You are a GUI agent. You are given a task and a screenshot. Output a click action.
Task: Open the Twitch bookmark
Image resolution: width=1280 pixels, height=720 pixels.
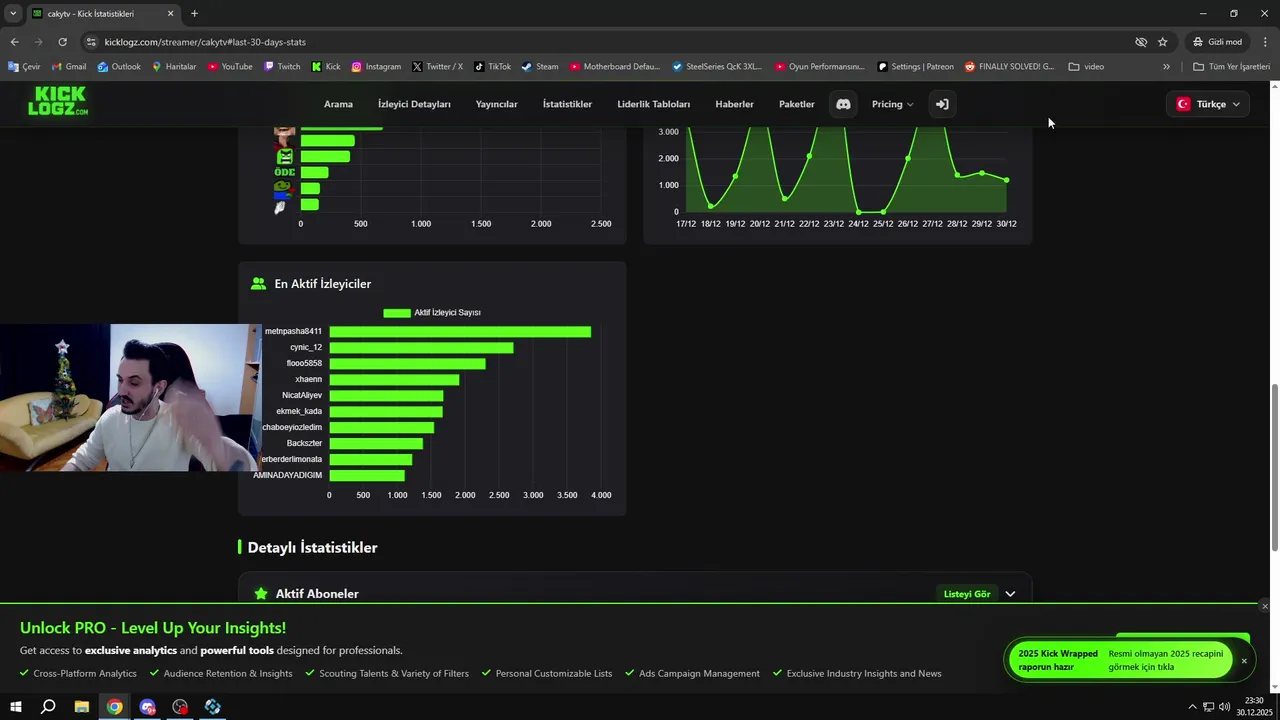pyautogui.click(x=282, y=67)
